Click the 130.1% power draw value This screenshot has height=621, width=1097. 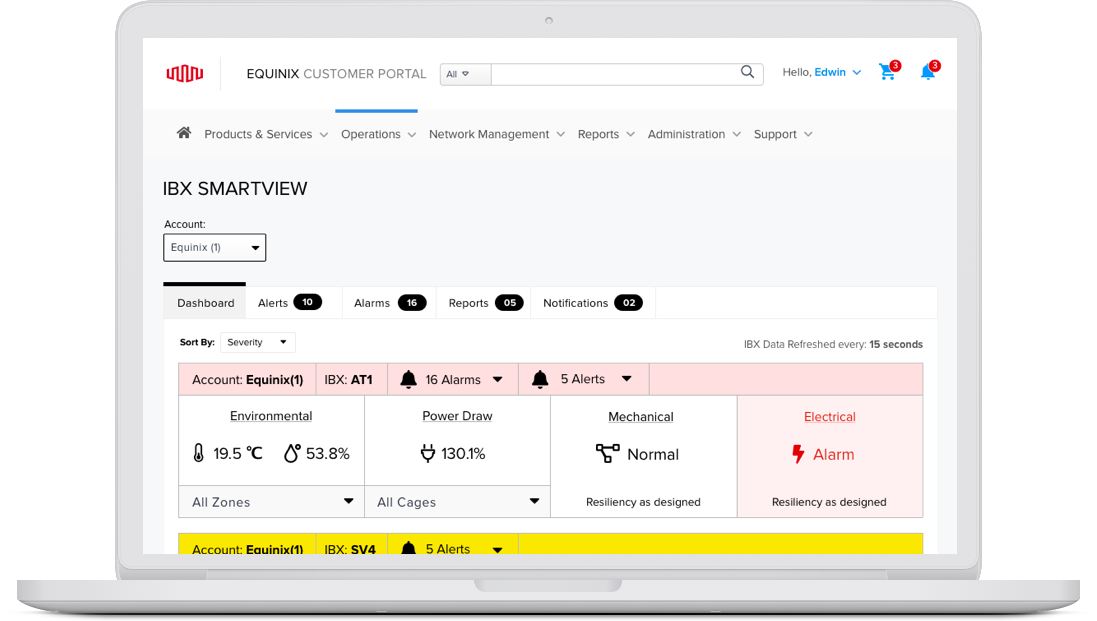click(x=463, y=453)
